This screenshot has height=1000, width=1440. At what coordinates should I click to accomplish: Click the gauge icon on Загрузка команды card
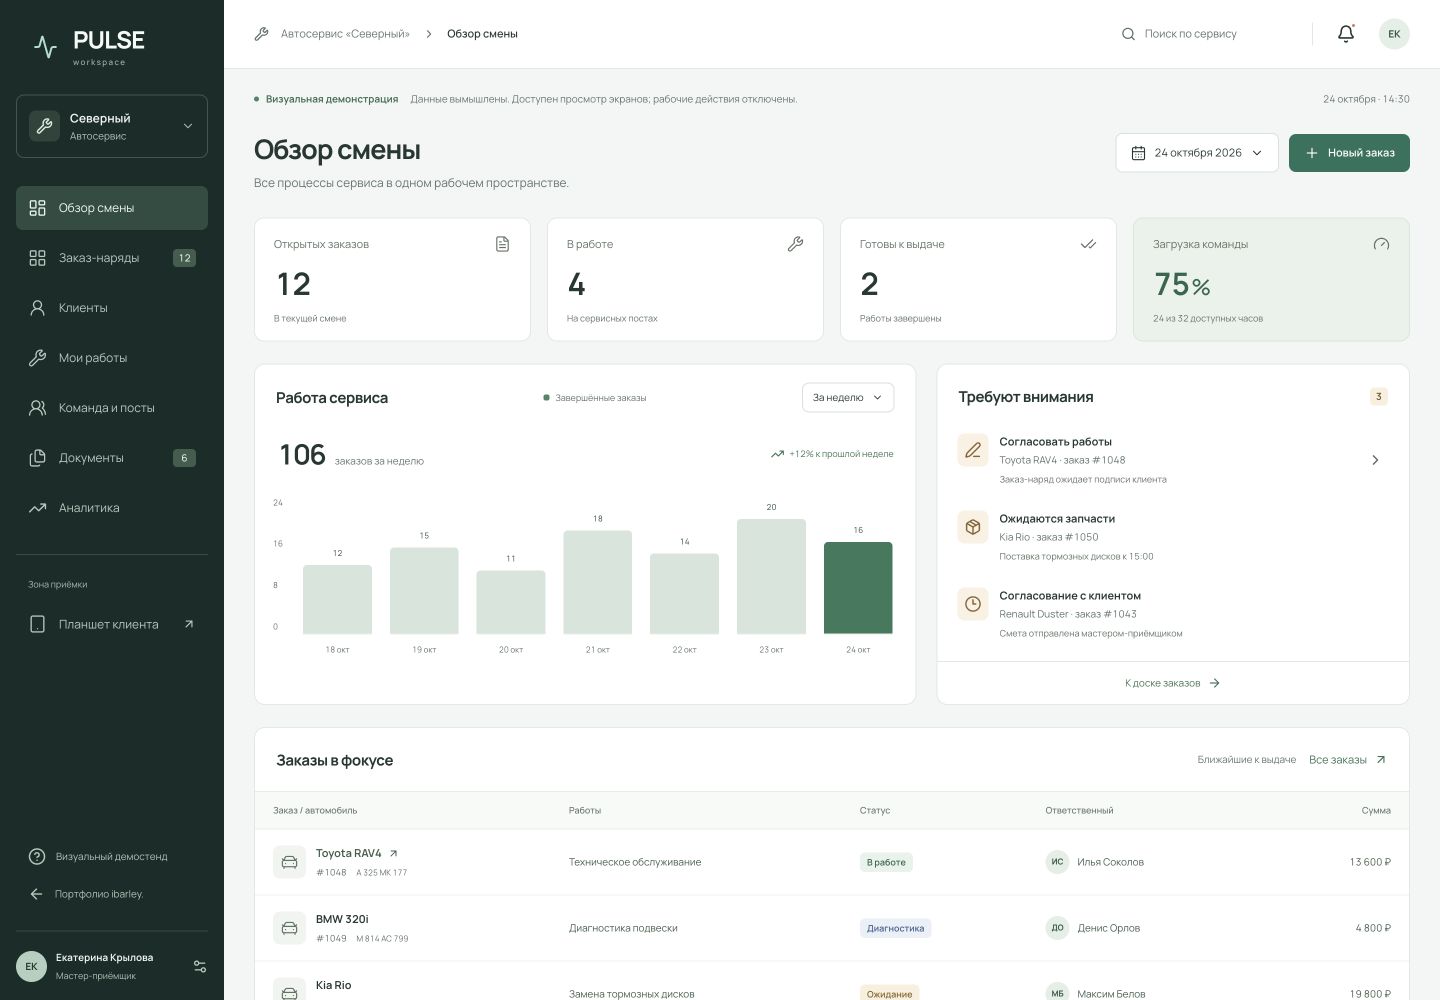1381,244
